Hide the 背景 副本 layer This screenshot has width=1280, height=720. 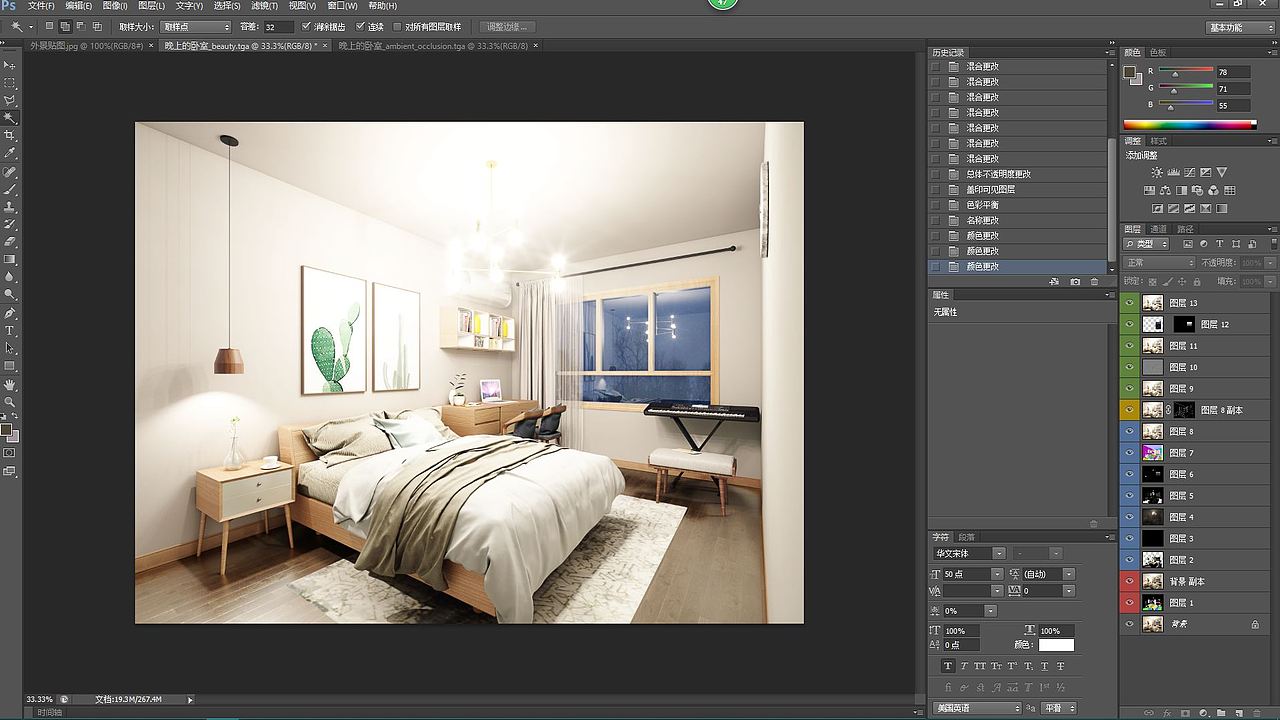[x=1130, y=581]
